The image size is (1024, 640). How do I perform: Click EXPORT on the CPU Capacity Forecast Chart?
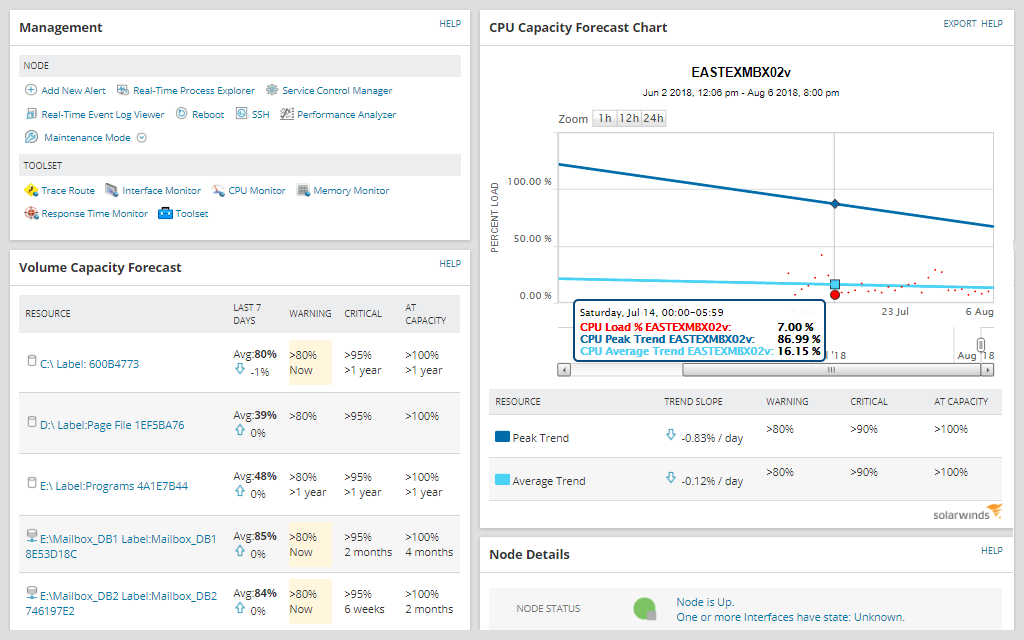(x=960, y=23)
